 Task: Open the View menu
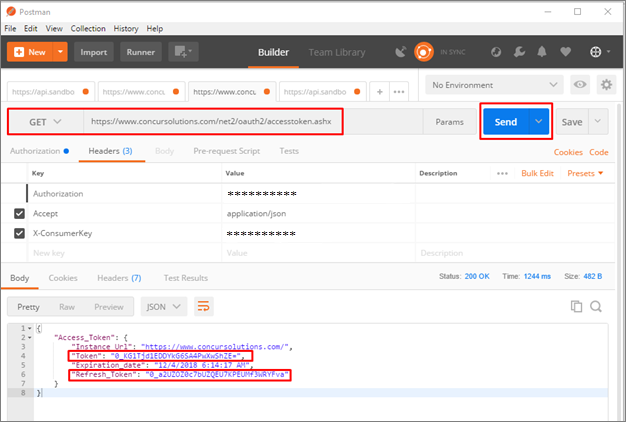click(54, 28)
